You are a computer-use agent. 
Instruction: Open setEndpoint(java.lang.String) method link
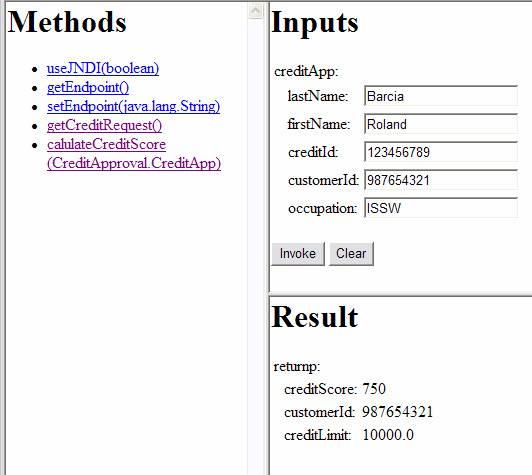point(133,107)
